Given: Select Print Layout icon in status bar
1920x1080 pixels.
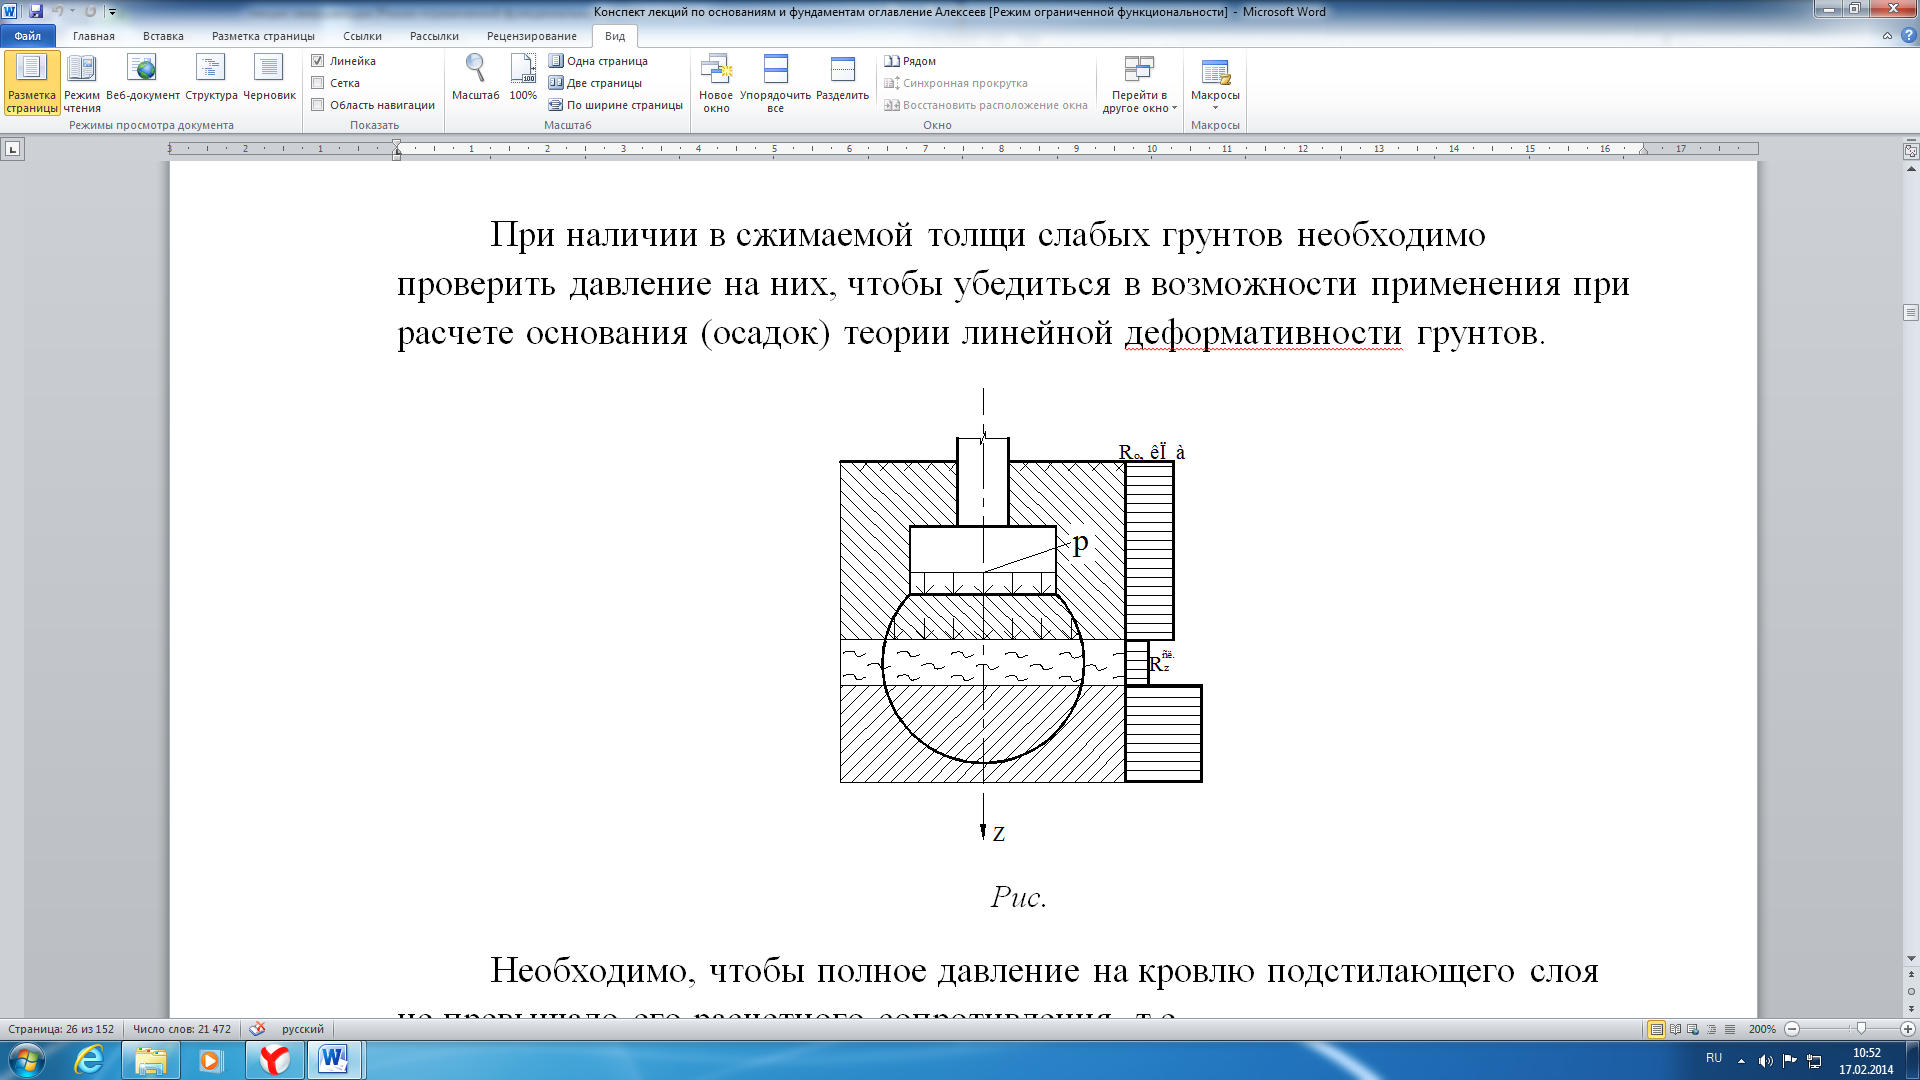Looking at the screenshot, I should point(1656,1029).
